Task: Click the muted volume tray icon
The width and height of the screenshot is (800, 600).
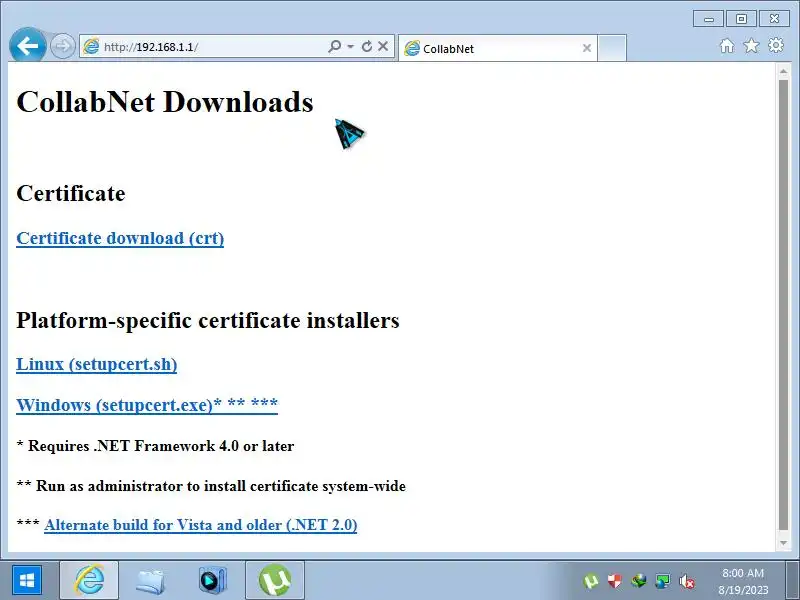Action: [x=687, y=581]
